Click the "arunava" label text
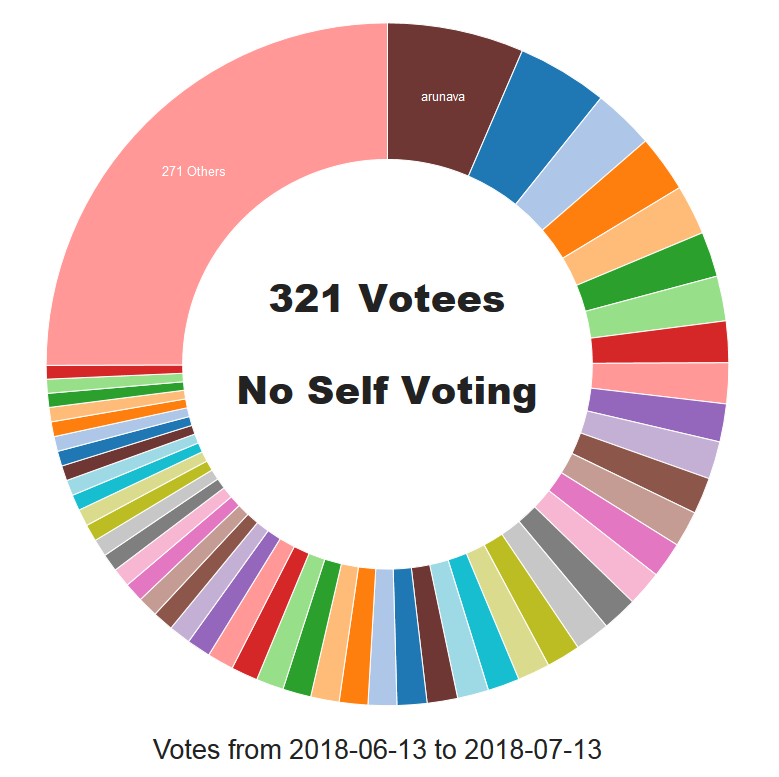 [x=443, y=97]
